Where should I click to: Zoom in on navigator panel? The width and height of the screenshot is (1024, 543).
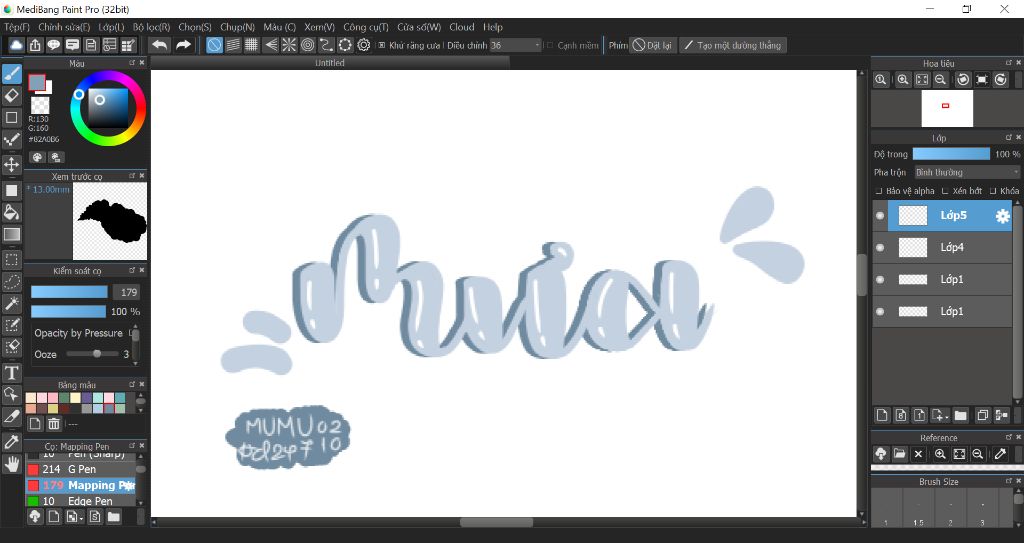903,80
